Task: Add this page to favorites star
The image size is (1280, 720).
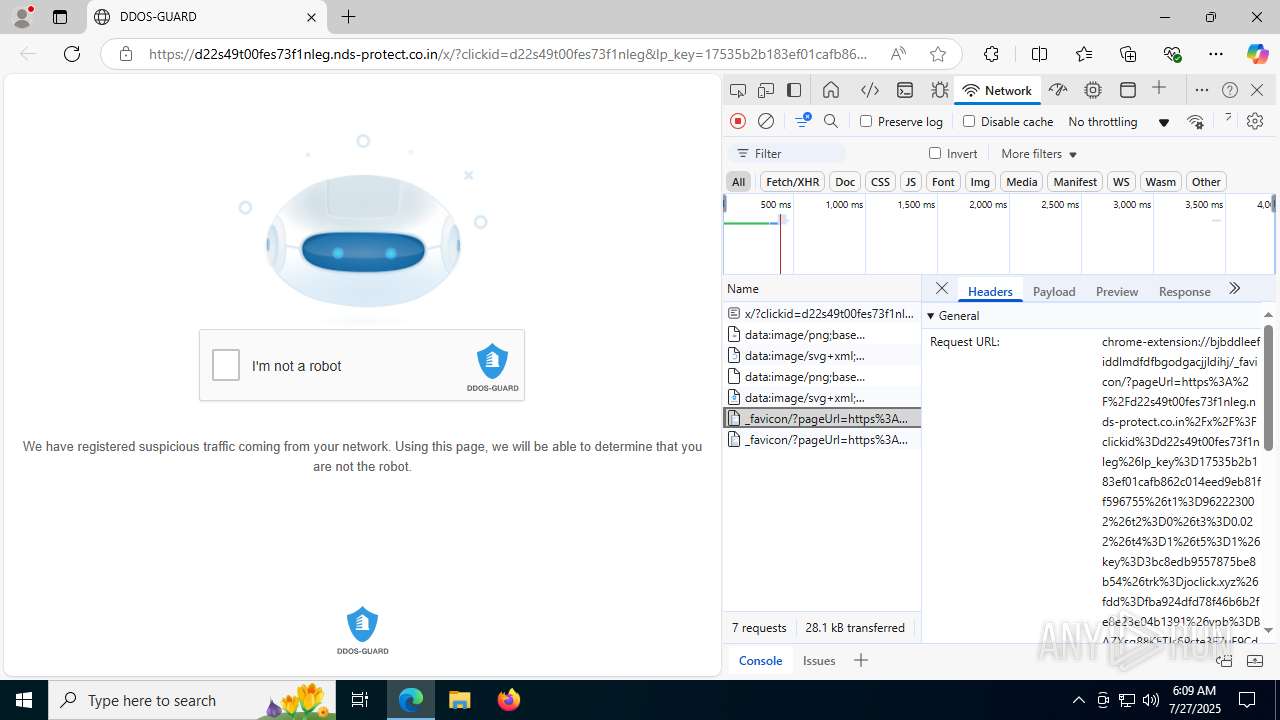Action: click(x=937, y=54)
